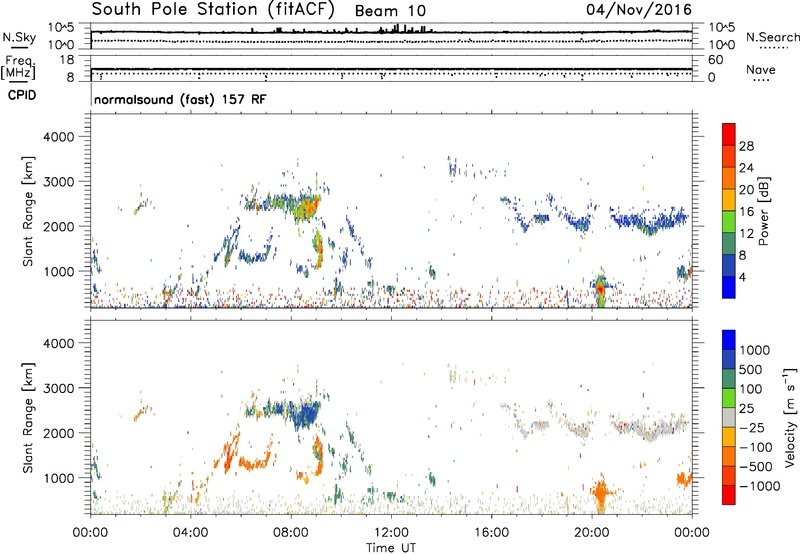Click the 'Beam 10' label
800x554 pixels.
pos(390,11)
